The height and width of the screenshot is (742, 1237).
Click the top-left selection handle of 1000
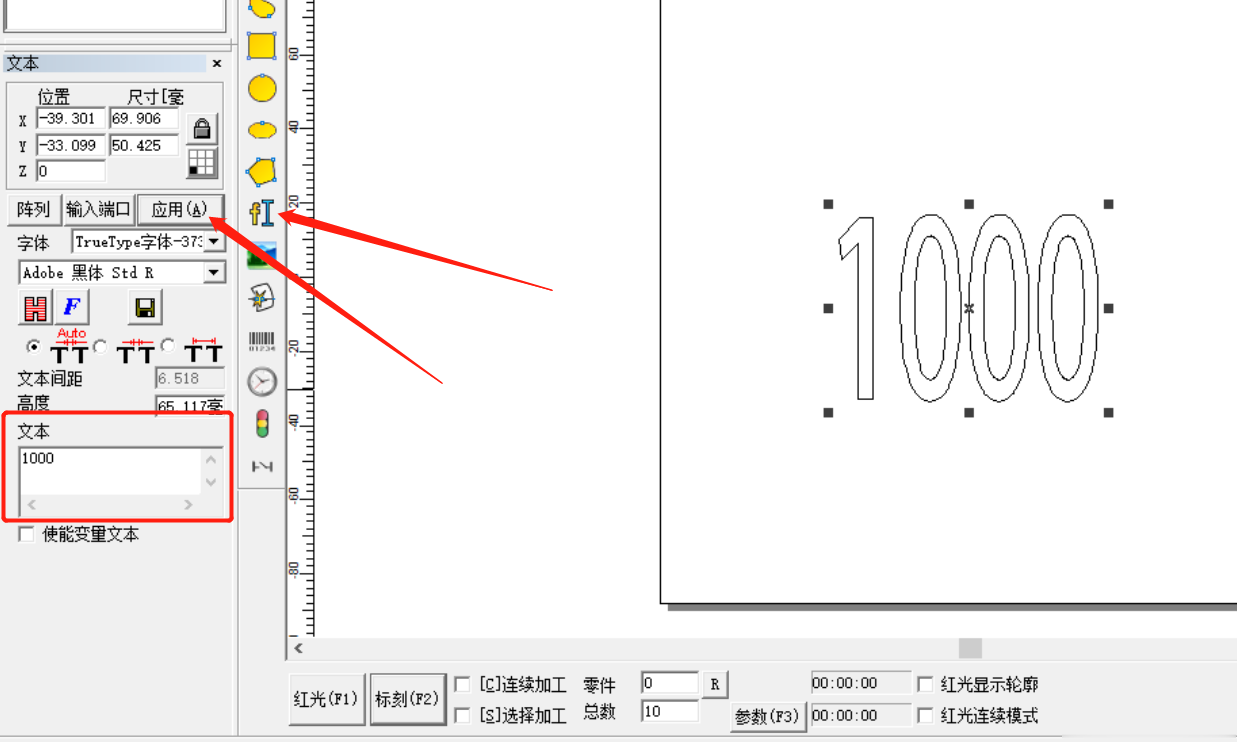pyautogui.click(x=828, y=204)
